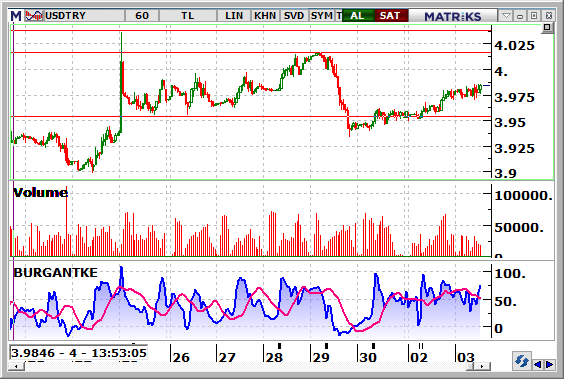Click the 50. indicator axis label
Image resolution: width=564 pixels, height=379 pixels.
coord(506,301)
